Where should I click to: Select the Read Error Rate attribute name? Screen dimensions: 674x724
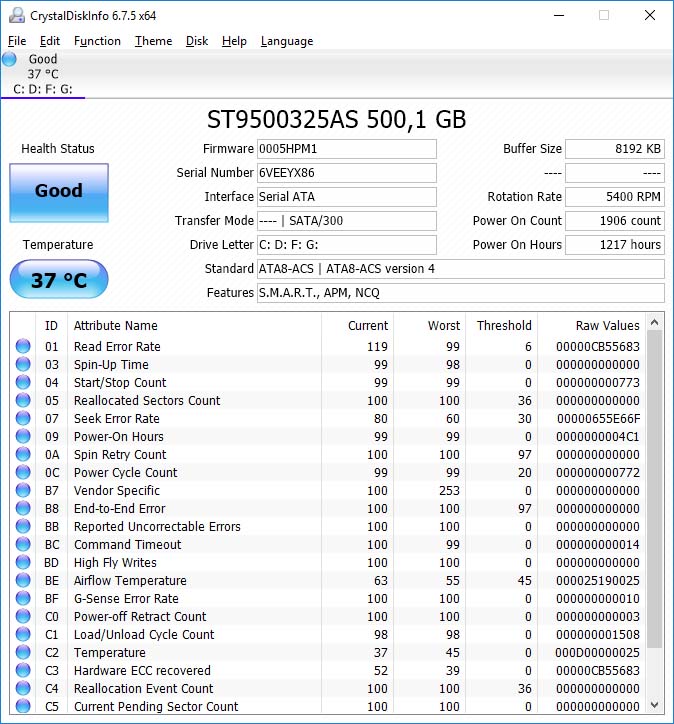pyautogui.click(x=117, y=346)
